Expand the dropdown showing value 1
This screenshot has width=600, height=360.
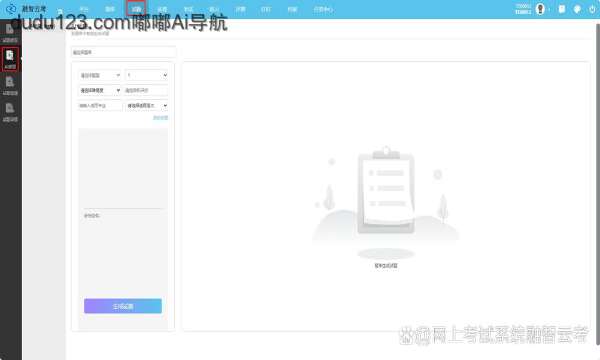[x=147, y=75]
